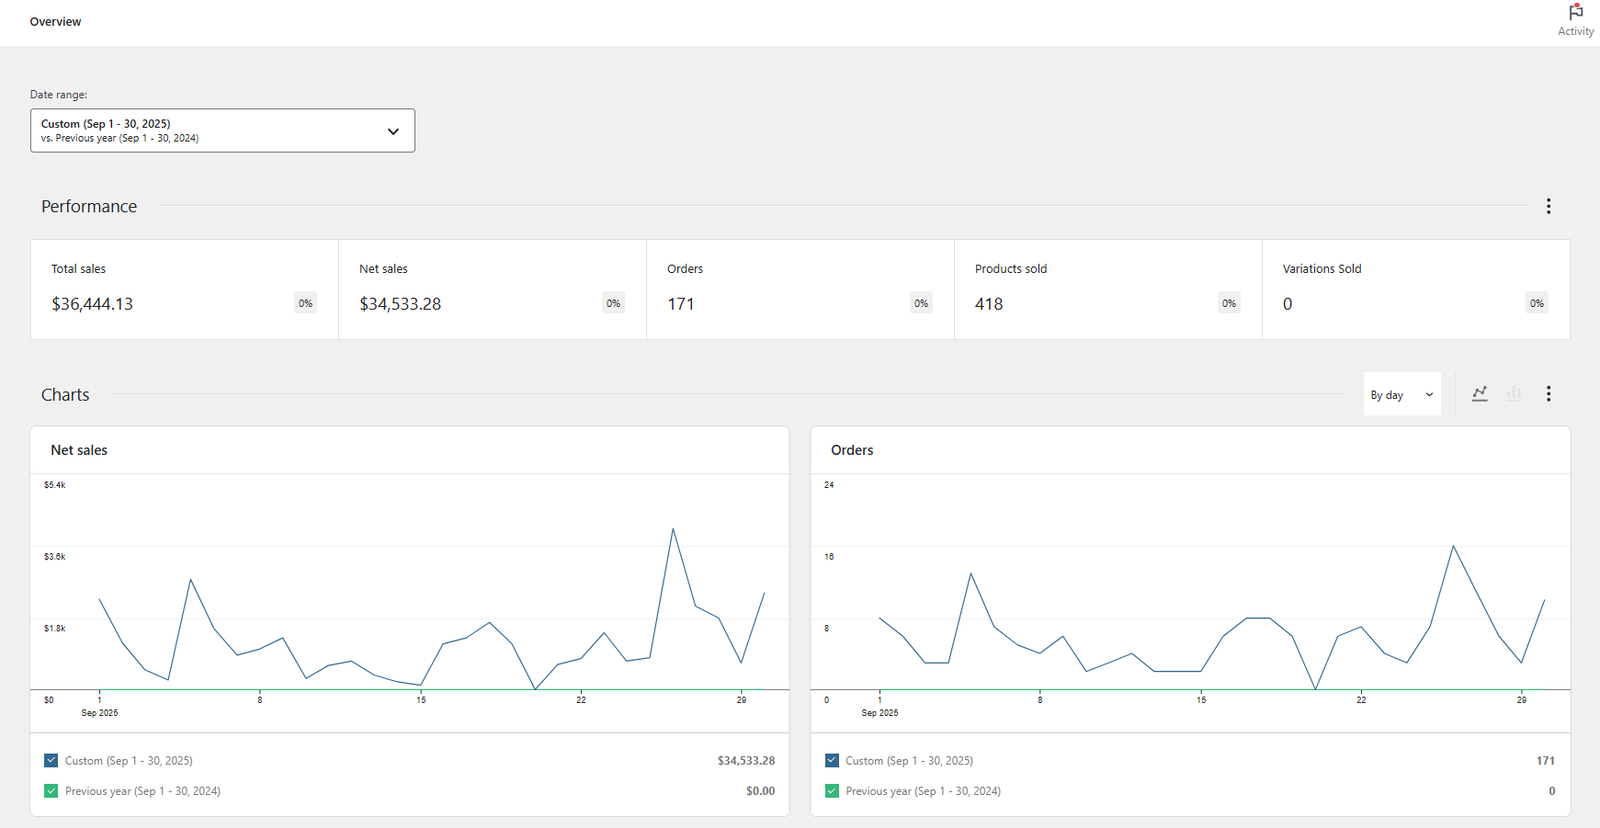The image size is (1600, 828).
Task: Open the Date range dropdown
Action: point(222,131)
